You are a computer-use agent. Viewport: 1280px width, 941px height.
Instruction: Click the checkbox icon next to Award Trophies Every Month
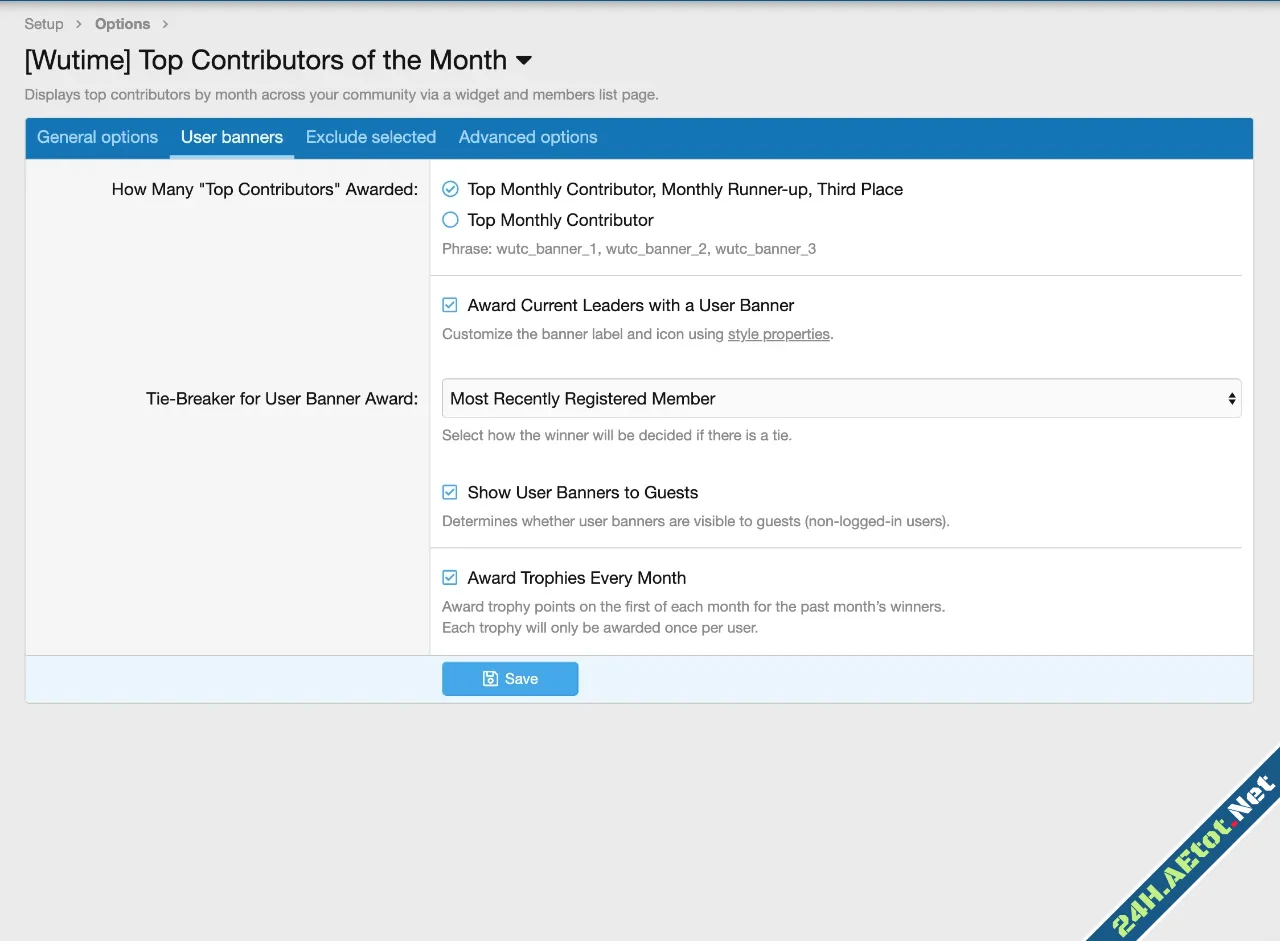[449, 577]
